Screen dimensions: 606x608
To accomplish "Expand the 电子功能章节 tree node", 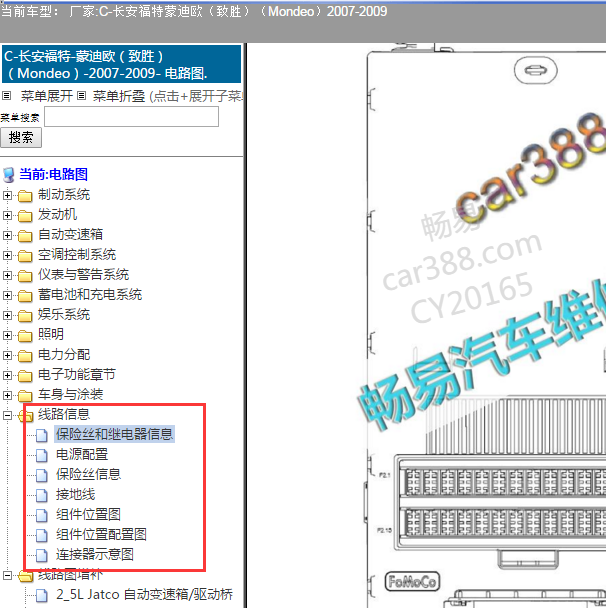I will click(7, 375).
